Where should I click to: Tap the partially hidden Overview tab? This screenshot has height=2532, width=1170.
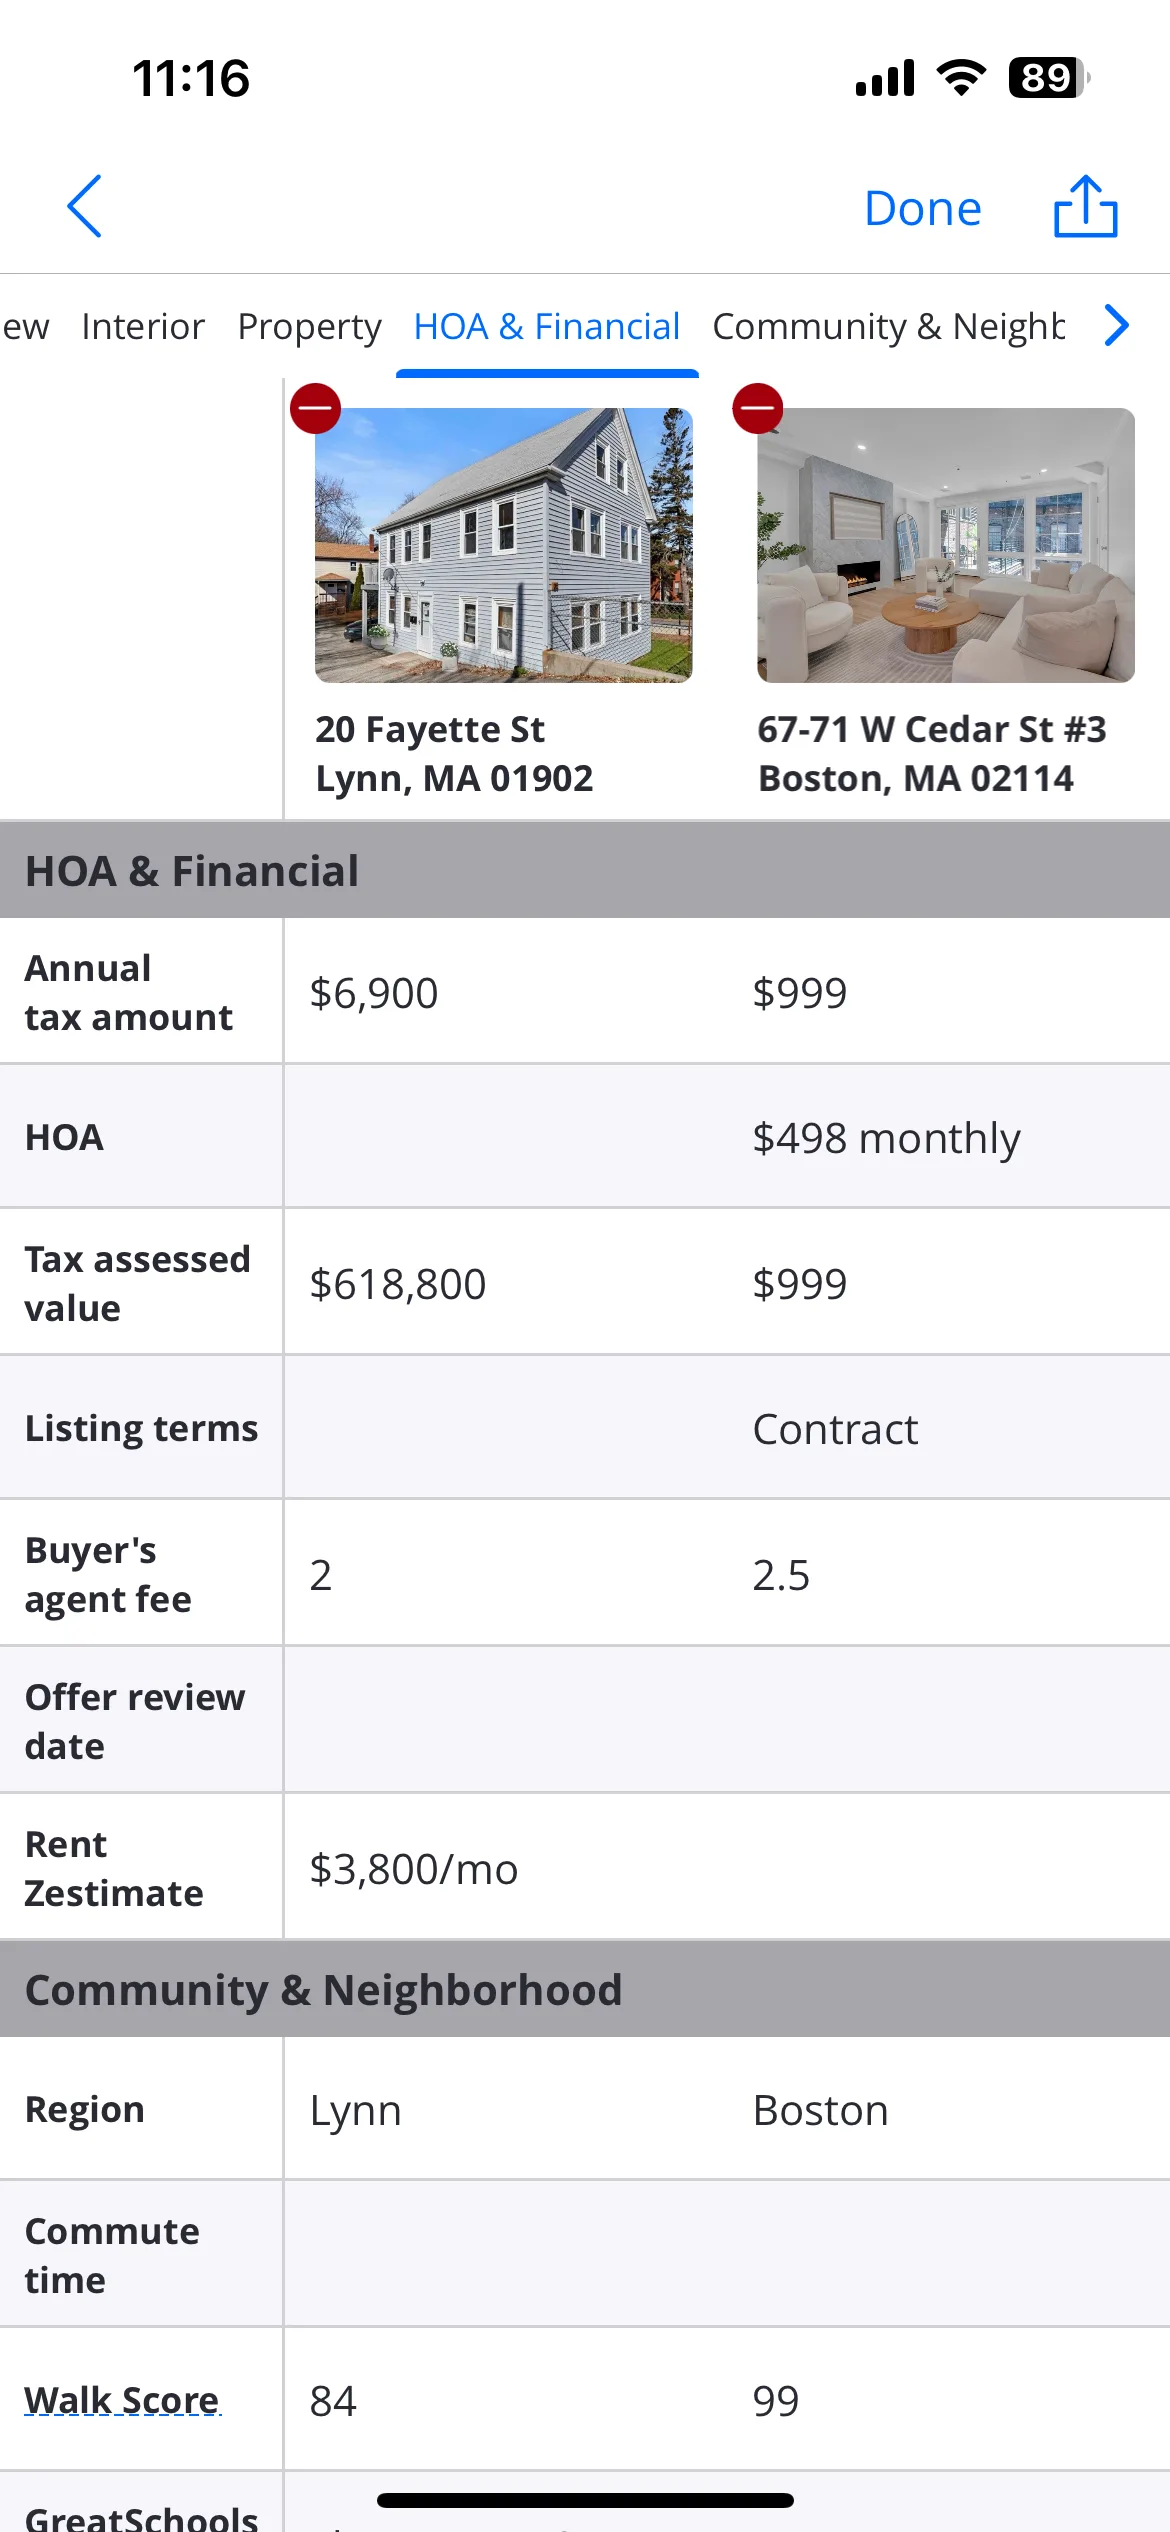[x=25, y=327]
